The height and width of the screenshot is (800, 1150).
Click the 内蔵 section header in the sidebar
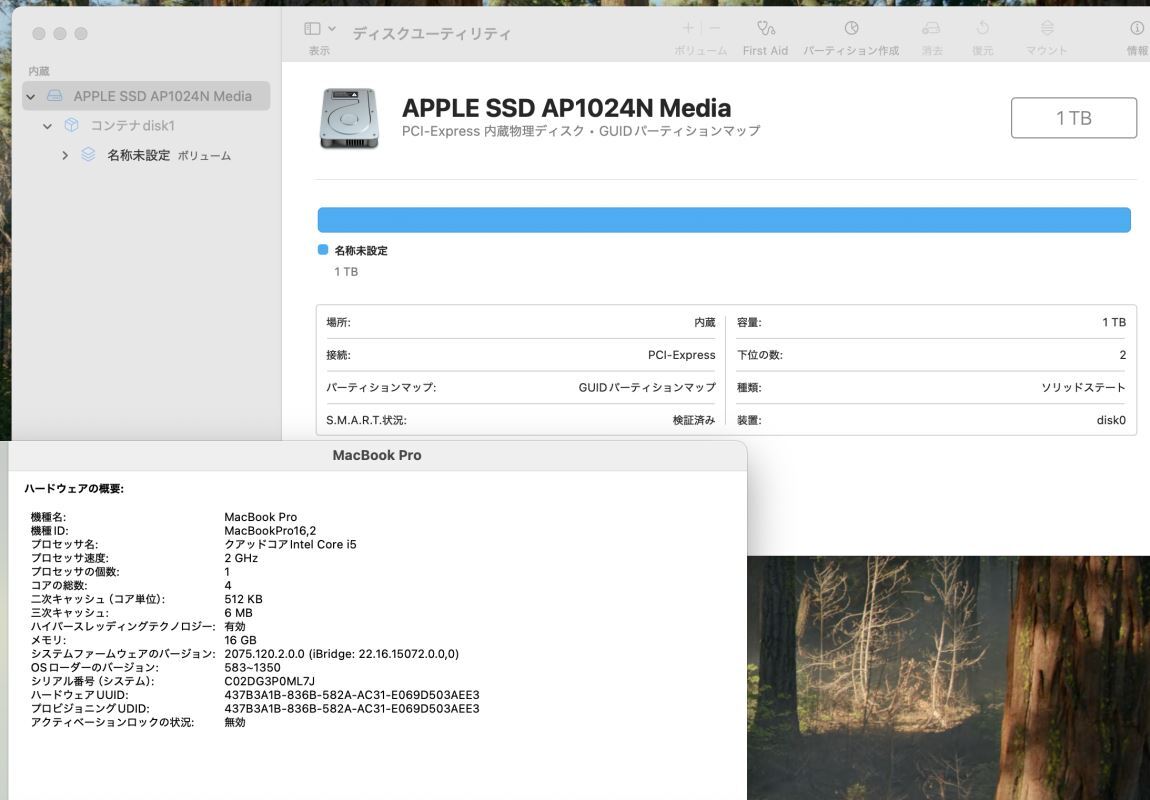(39, 71)
